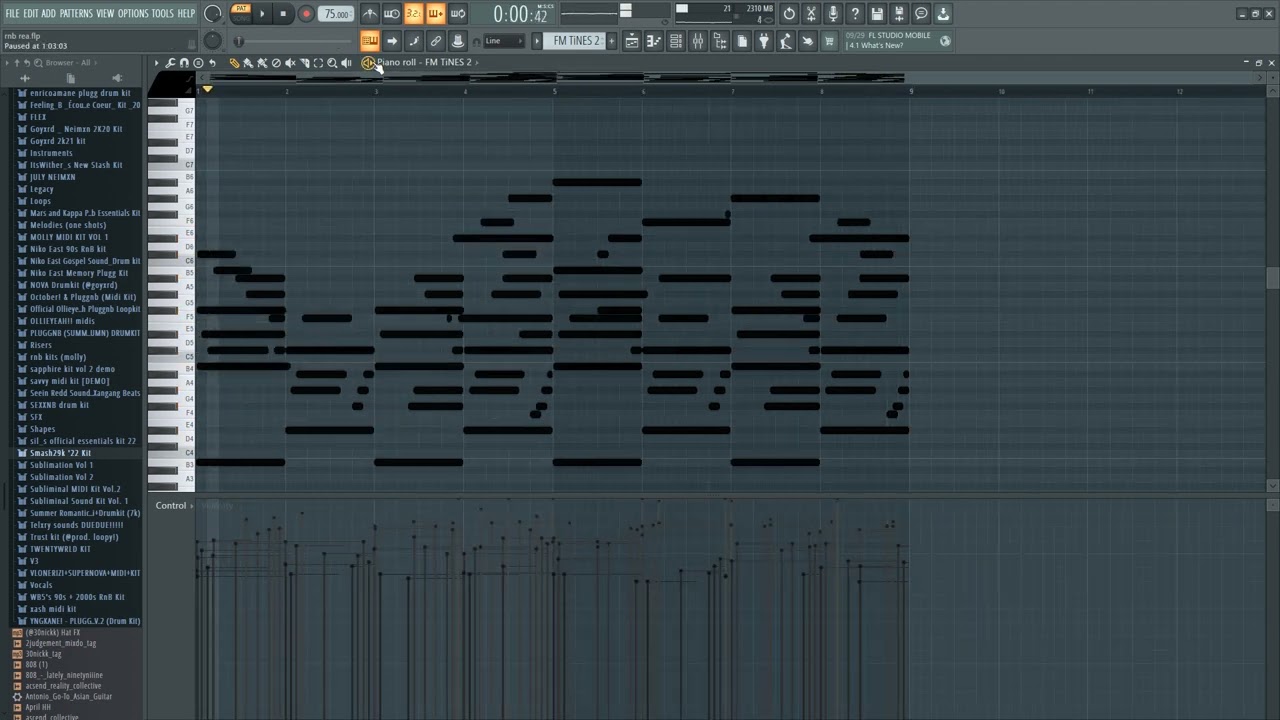
Task: Select the Paint brush tool
Action: 248,63
